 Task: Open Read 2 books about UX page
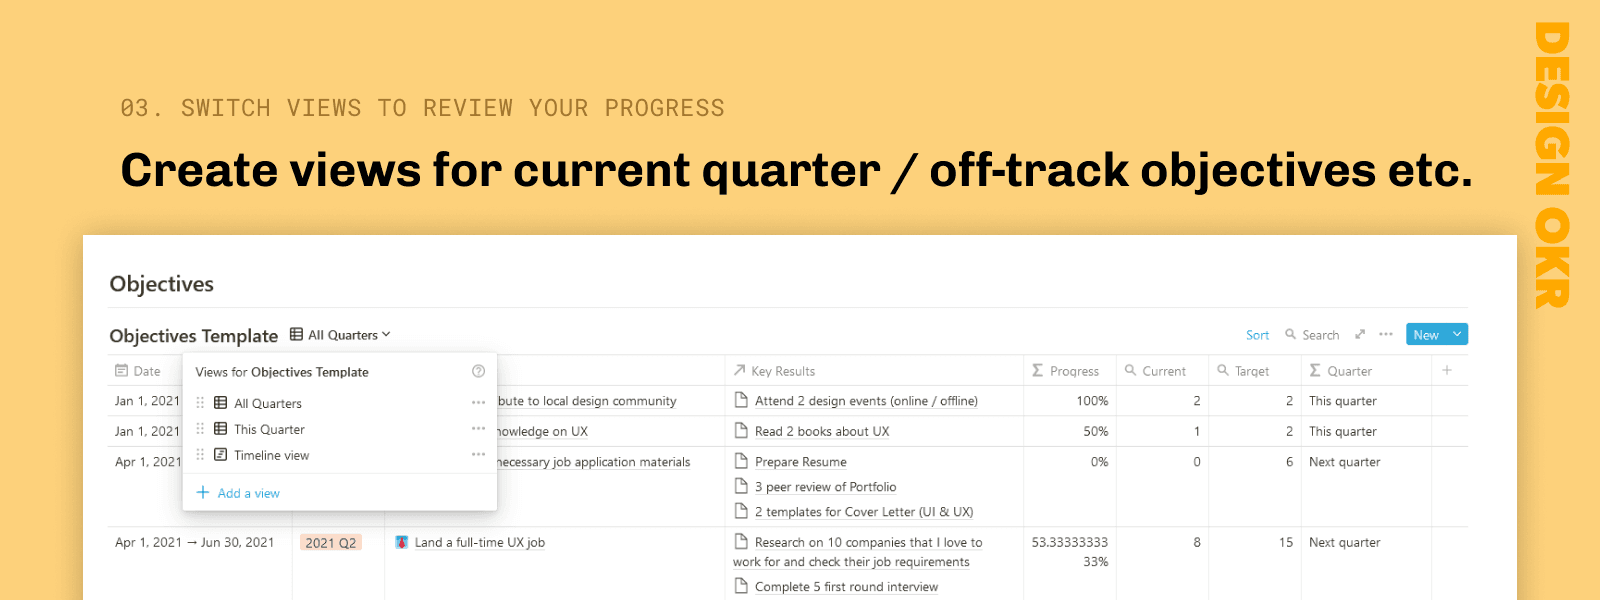coord(821,431)
